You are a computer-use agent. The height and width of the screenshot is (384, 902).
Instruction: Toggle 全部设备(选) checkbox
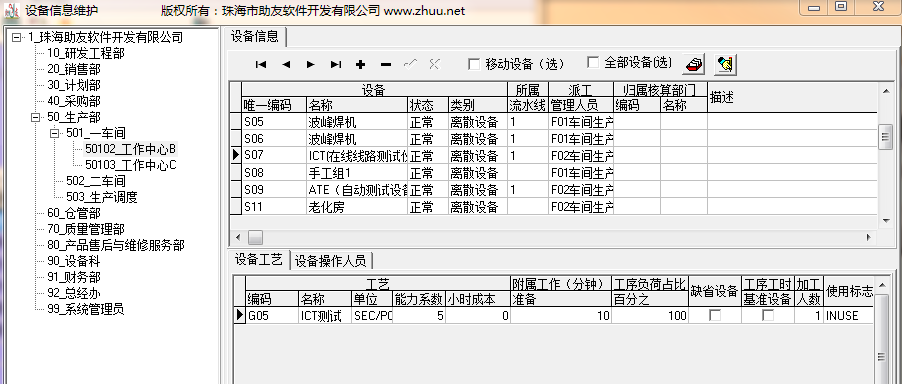tap(593, 62)
